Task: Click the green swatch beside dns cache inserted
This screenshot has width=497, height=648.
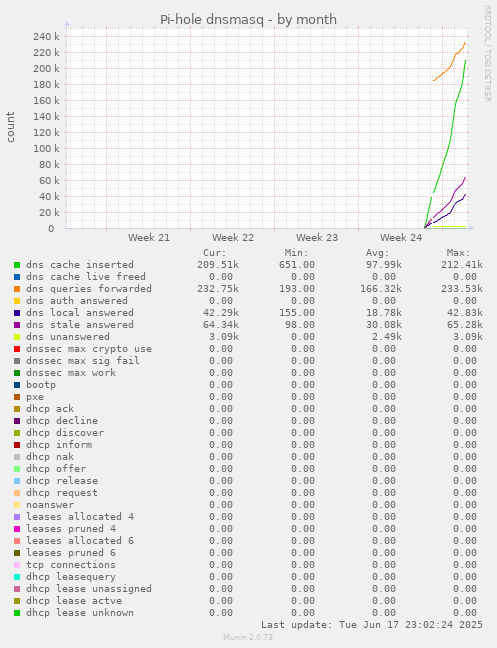Action: 17,265
